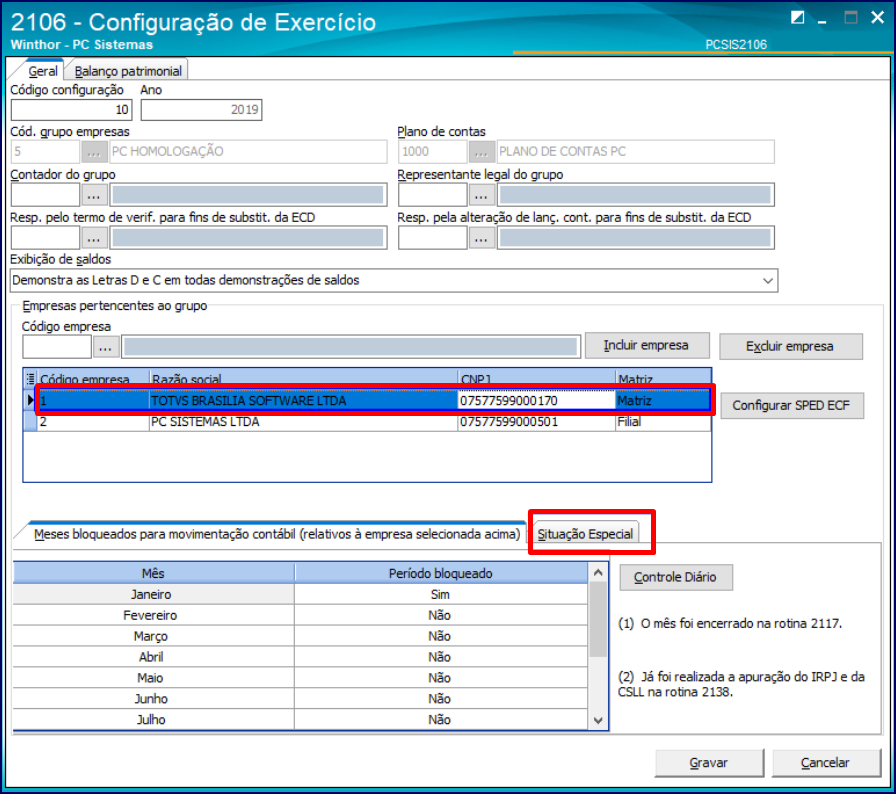Image resolution: width=896 pixels, height=794 pixels.
Task: Click the Representante legal do grupo code field
Action: 433,195
